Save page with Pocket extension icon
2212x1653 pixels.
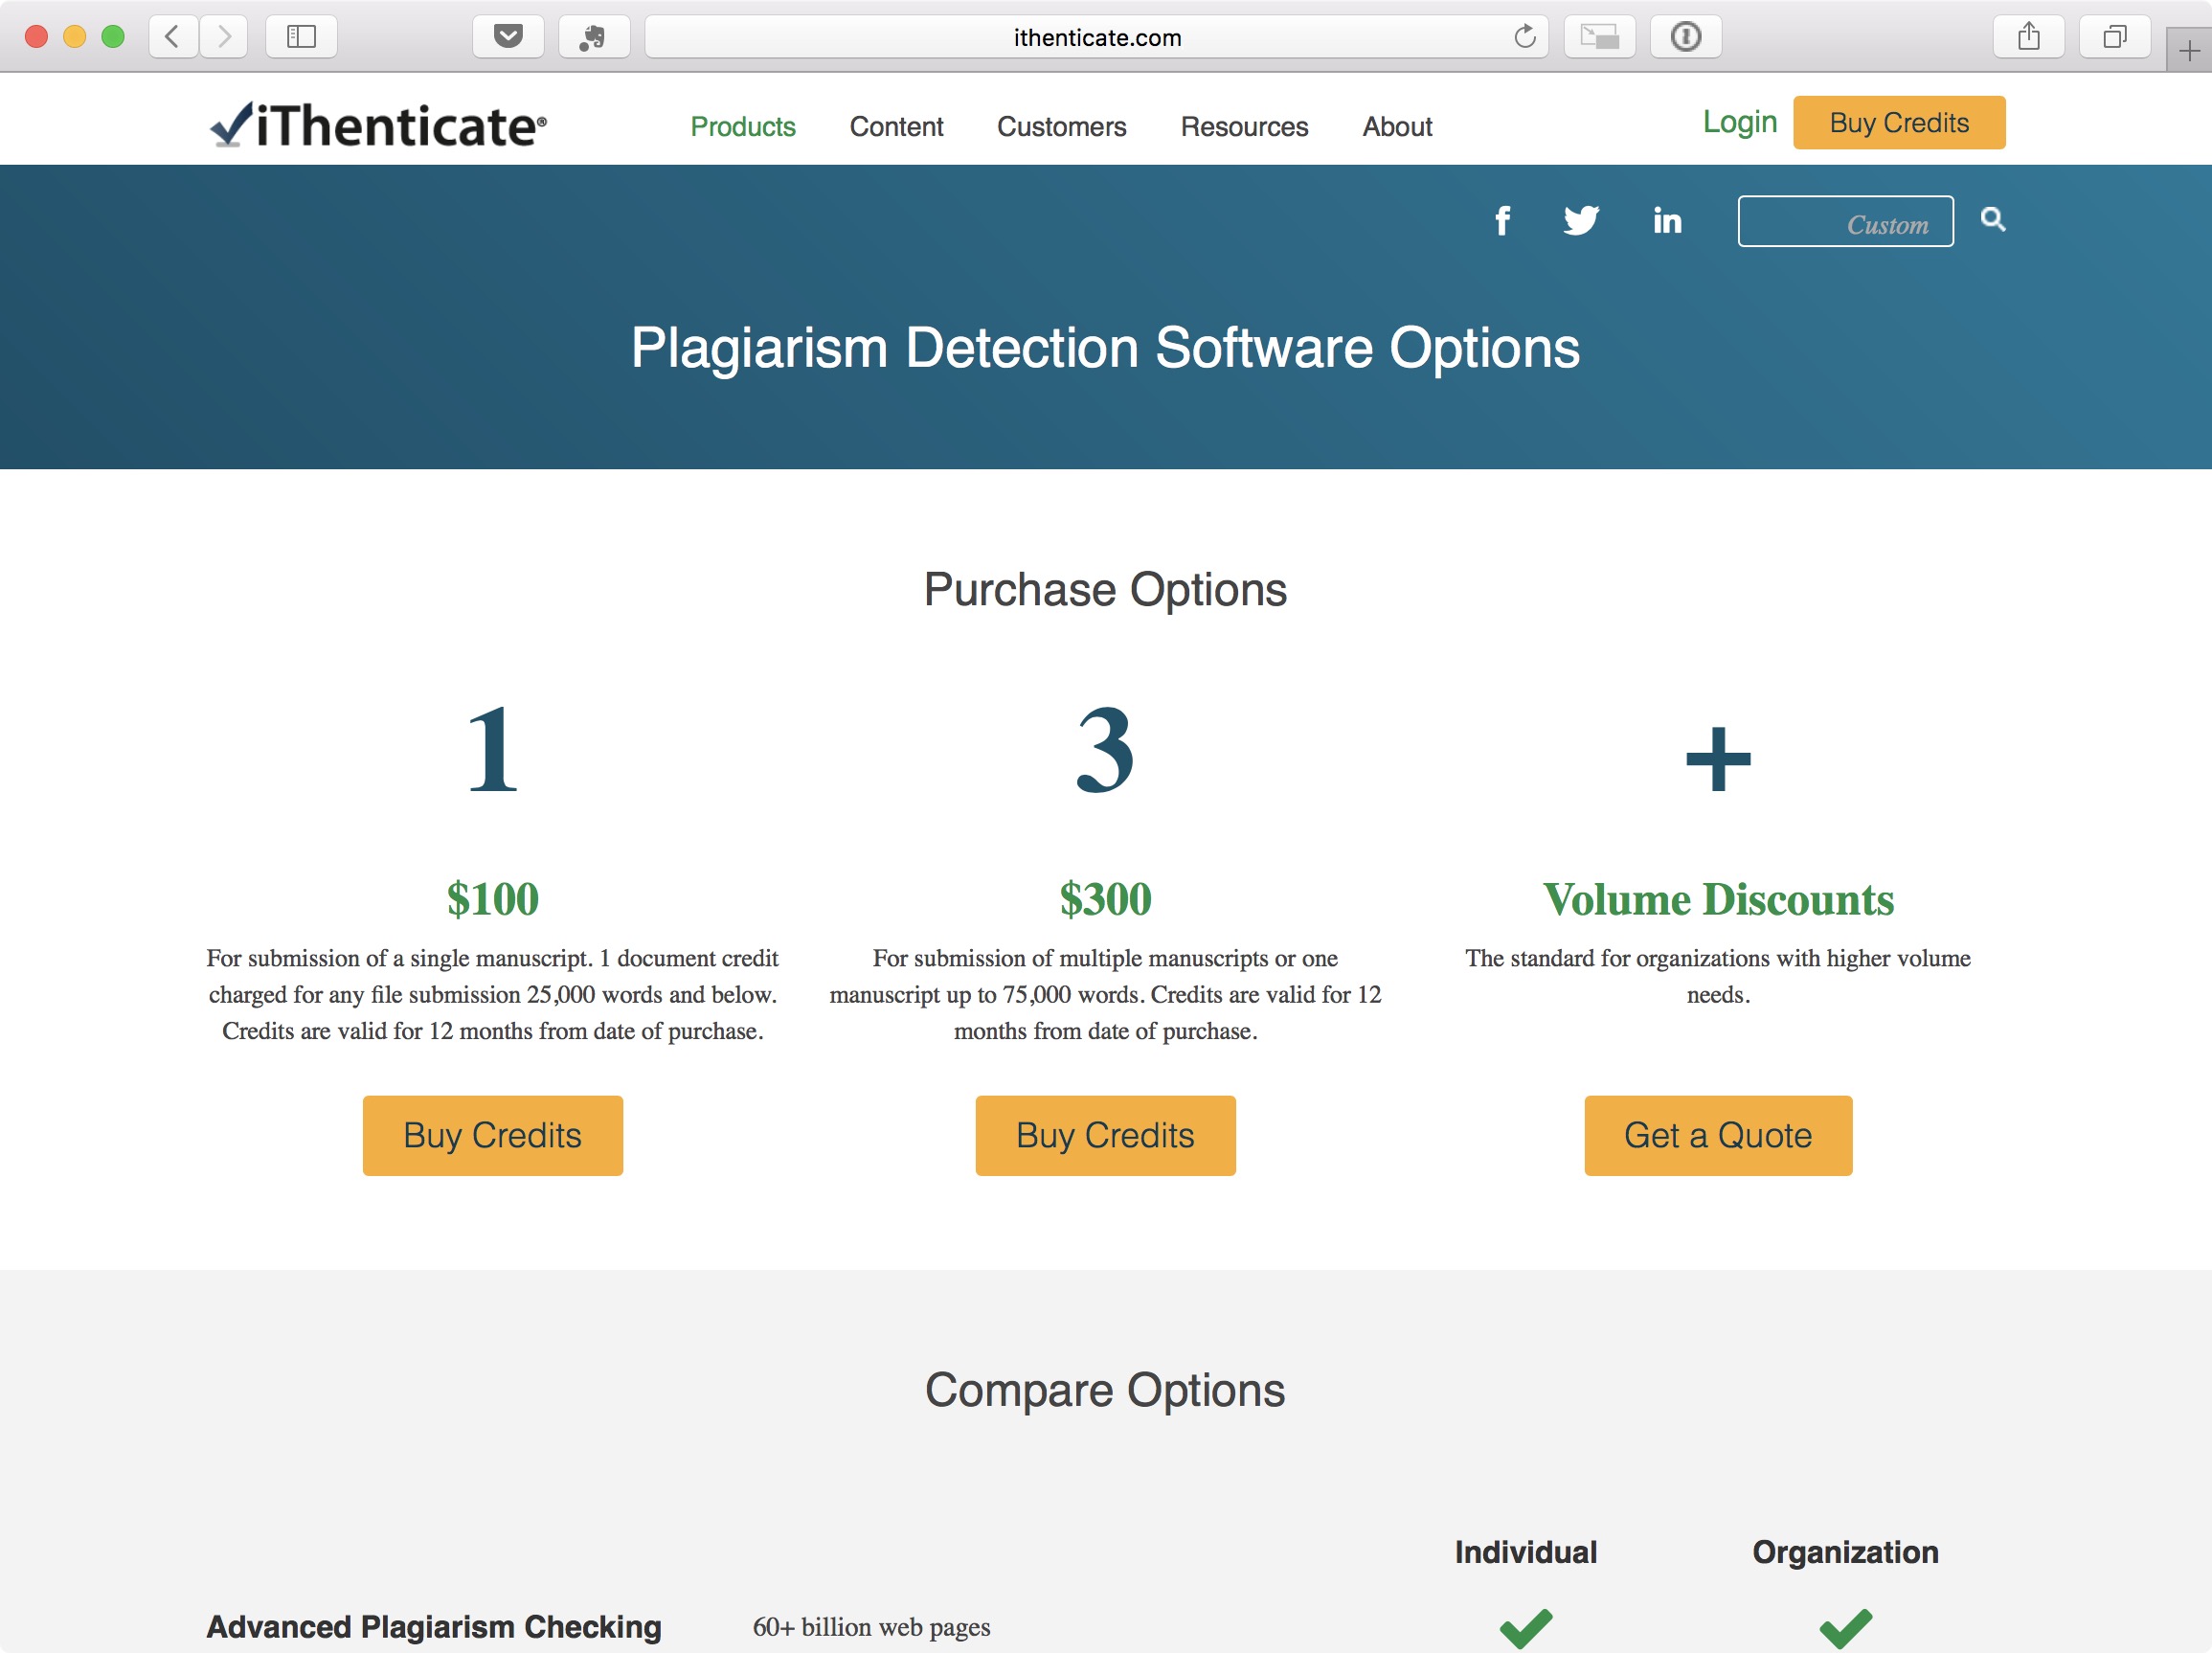coord(508,37)
